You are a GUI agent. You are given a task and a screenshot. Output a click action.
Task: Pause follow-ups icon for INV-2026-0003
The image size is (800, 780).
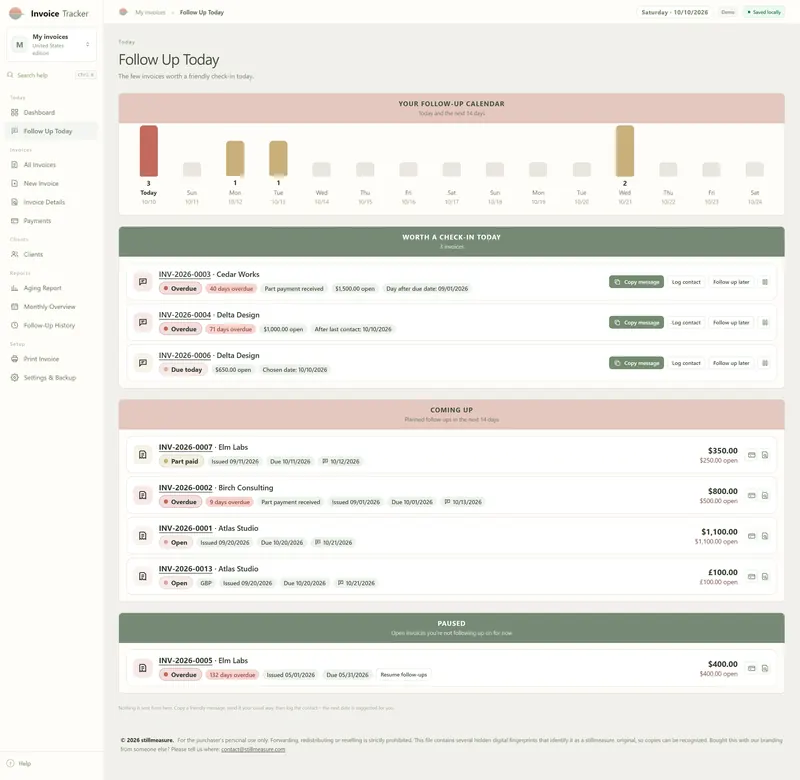point(765,282)
